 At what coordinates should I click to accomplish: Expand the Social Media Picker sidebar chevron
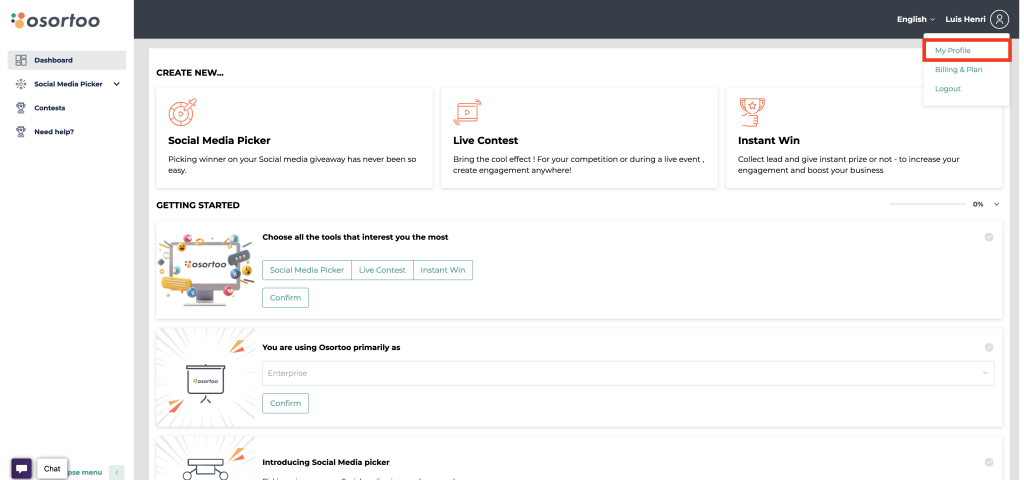(117, 84)
